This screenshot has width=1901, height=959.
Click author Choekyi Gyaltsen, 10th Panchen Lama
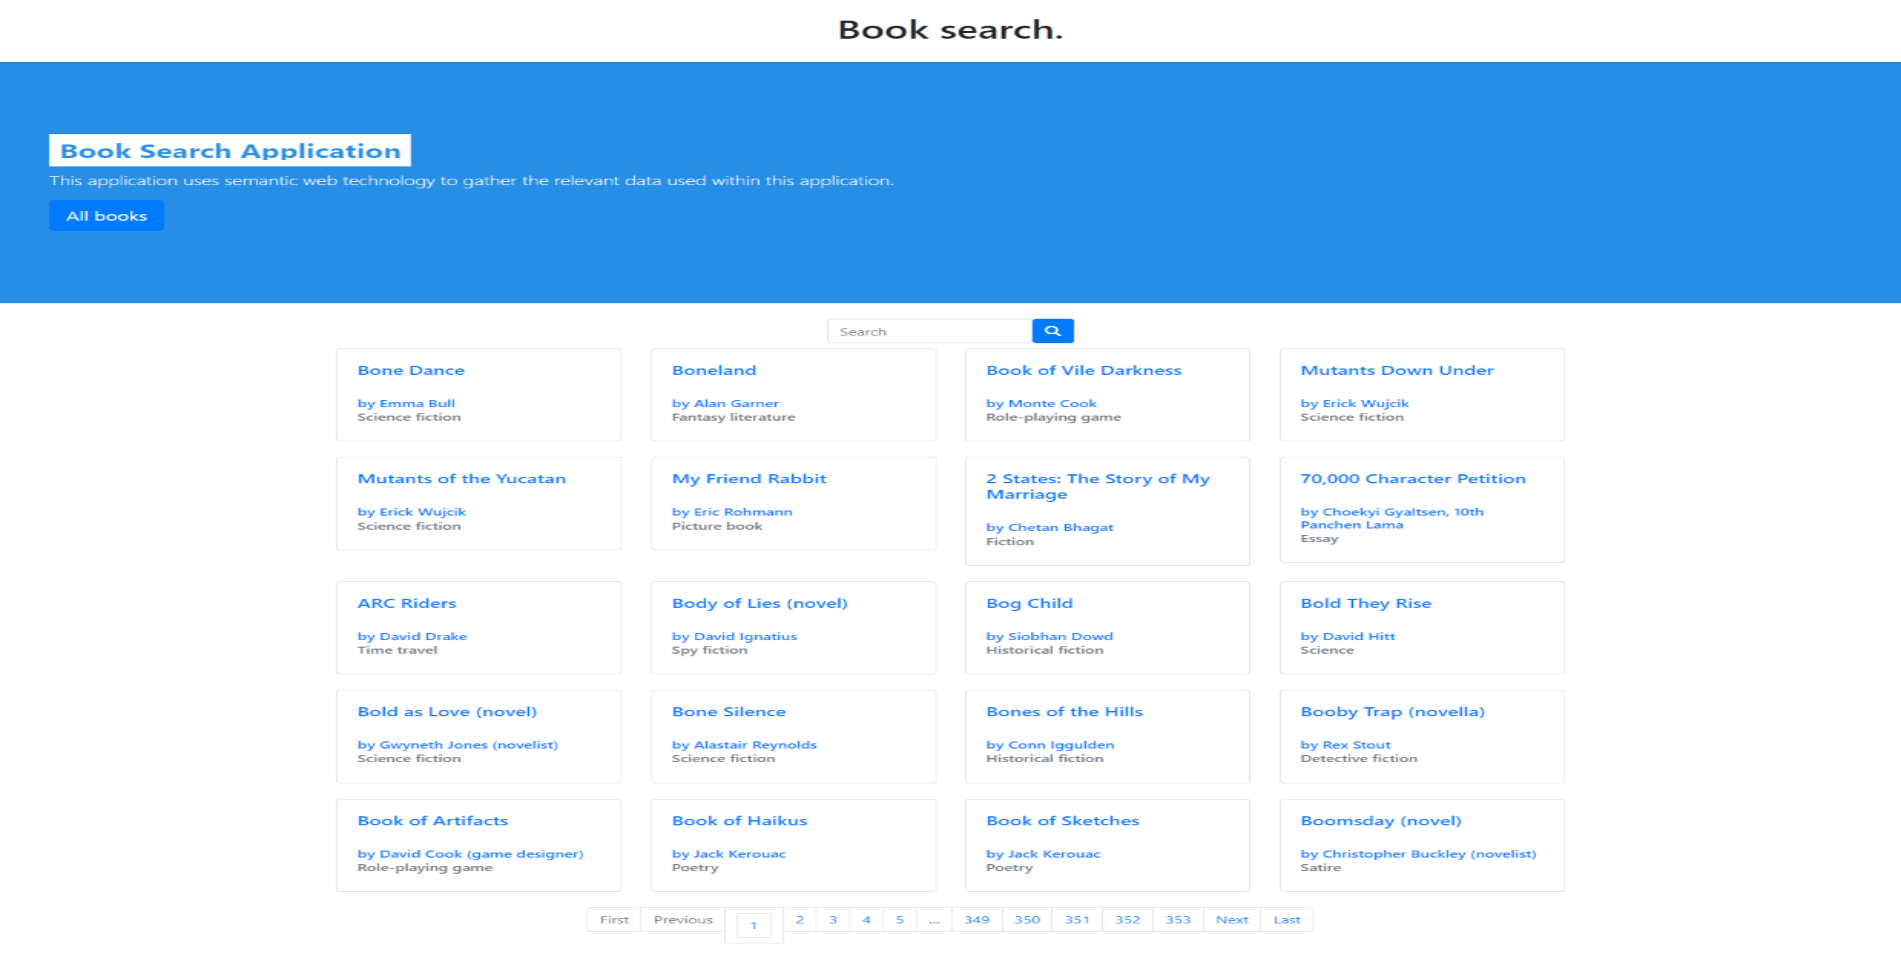click(x=1392, y=518)
